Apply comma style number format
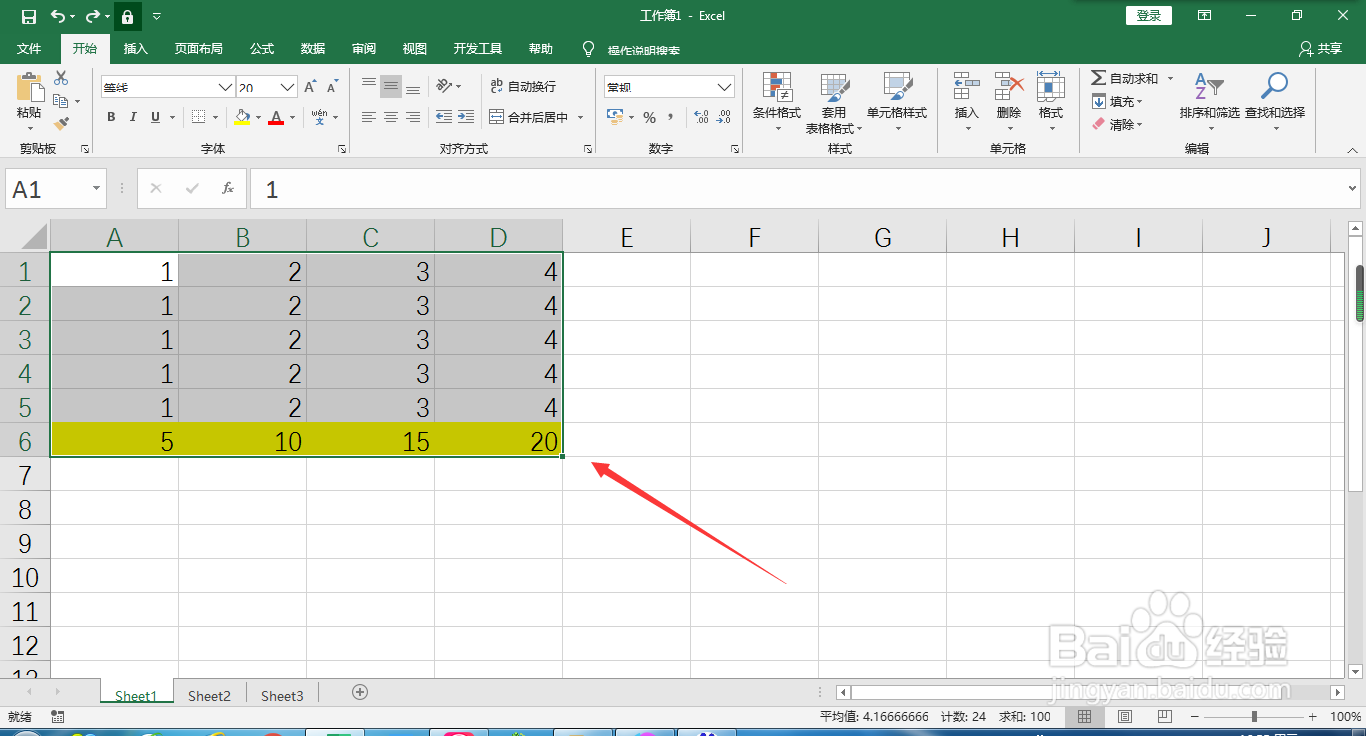Screen dimensions: 1366x736 pos(671,118)
